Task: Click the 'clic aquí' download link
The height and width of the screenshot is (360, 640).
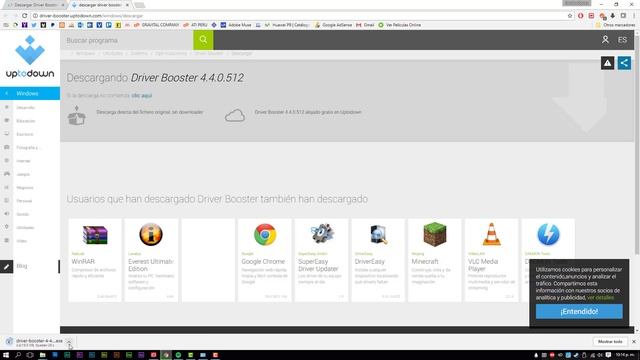Action: coord(142,96)
